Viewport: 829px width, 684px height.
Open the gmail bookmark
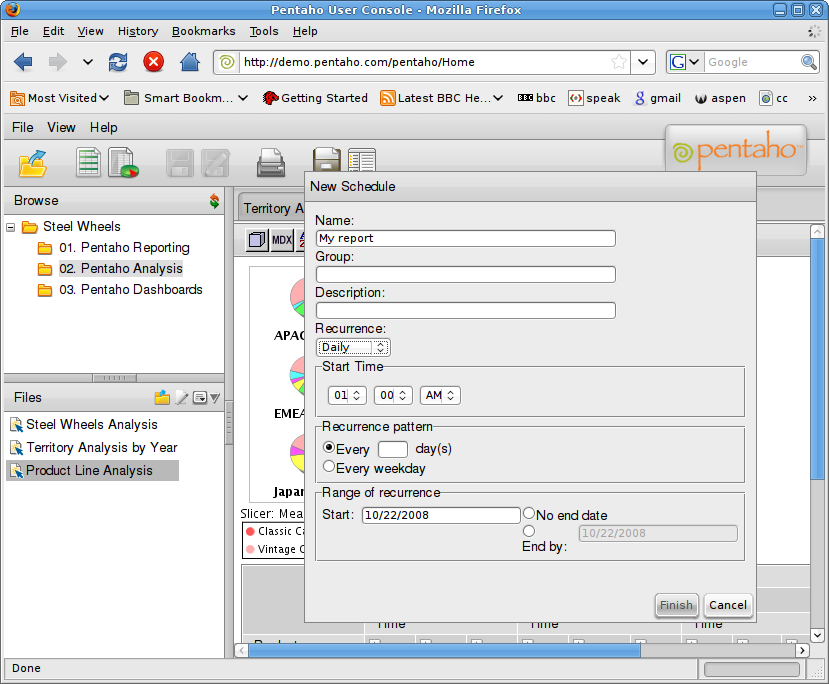click(658, 98)
